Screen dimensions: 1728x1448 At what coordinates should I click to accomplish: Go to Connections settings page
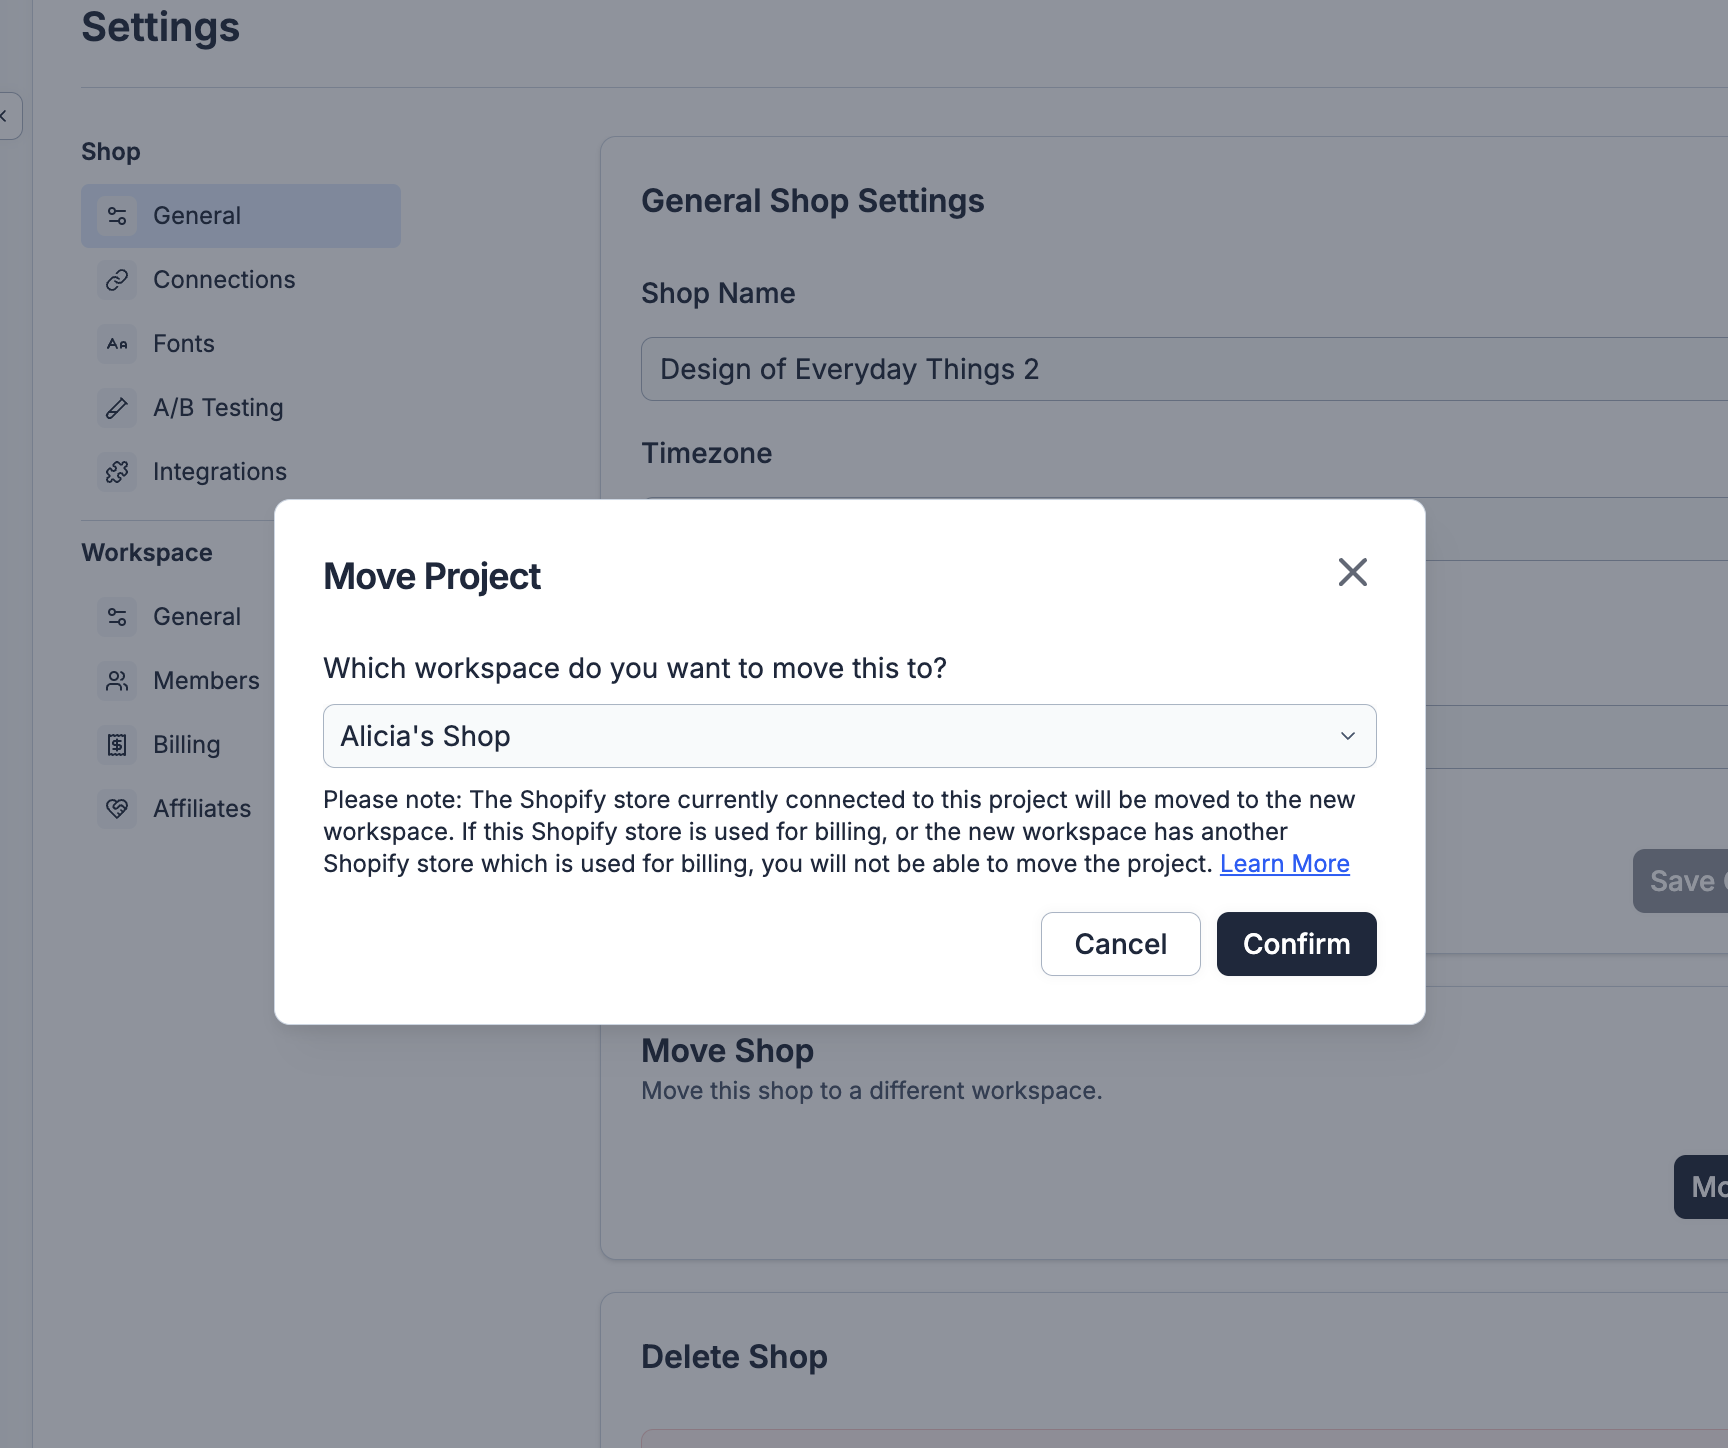[x=224, y=280]
